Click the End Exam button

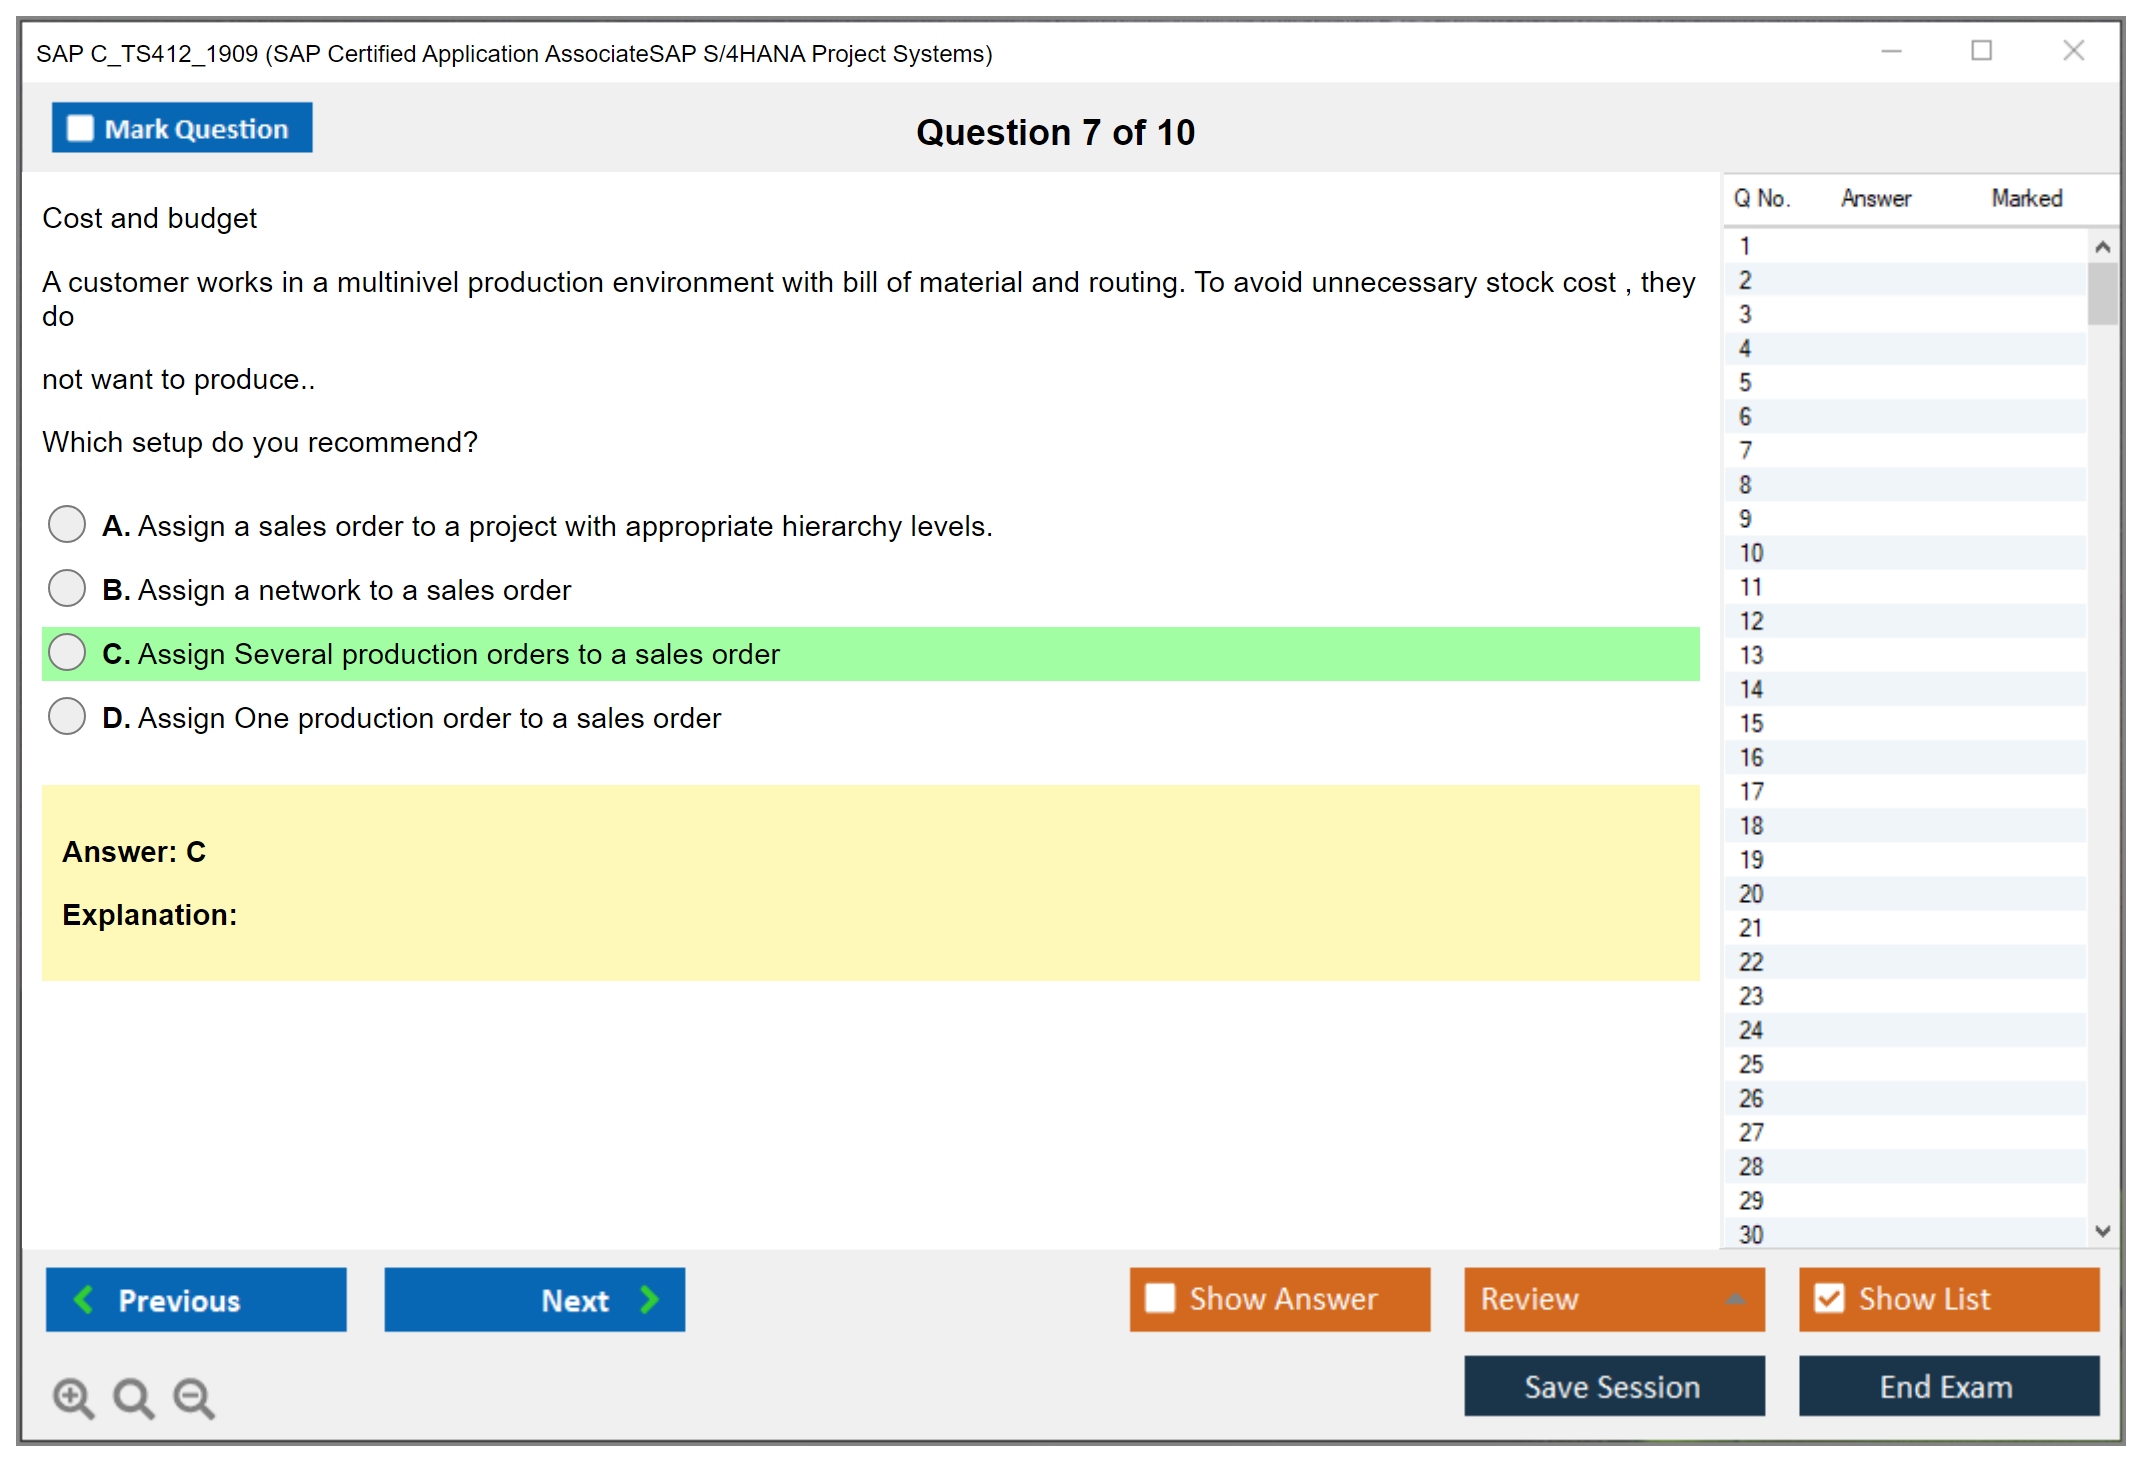point(1947,1386)
